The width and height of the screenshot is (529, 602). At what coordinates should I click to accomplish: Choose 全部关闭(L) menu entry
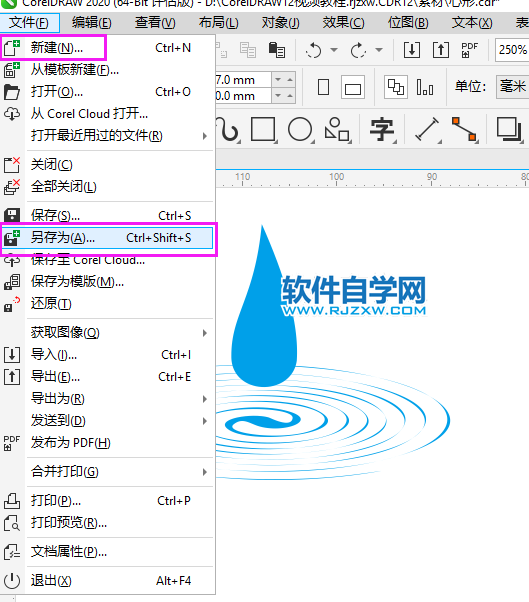[107, 187]
